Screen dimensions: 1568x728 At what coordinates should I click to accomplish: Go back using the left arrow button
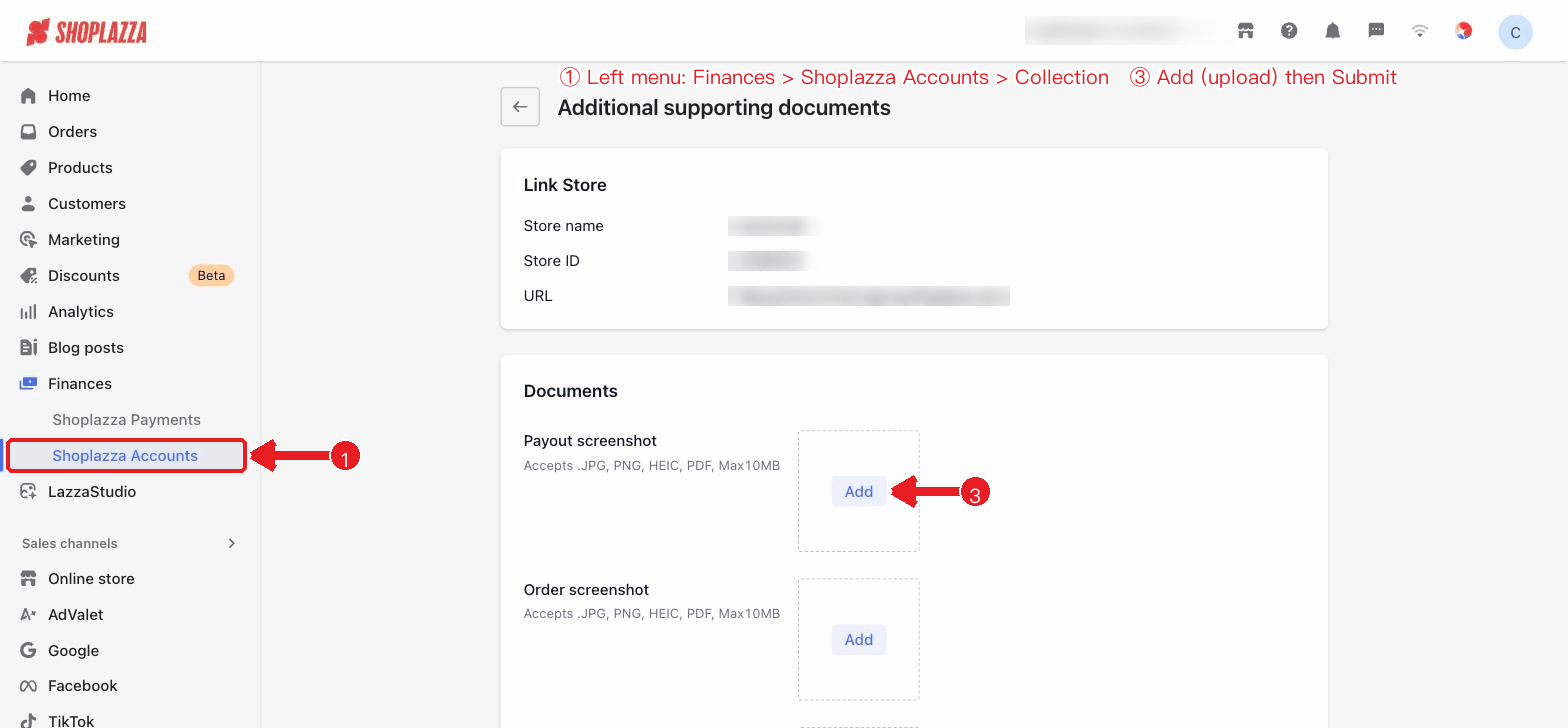[520, 107]
